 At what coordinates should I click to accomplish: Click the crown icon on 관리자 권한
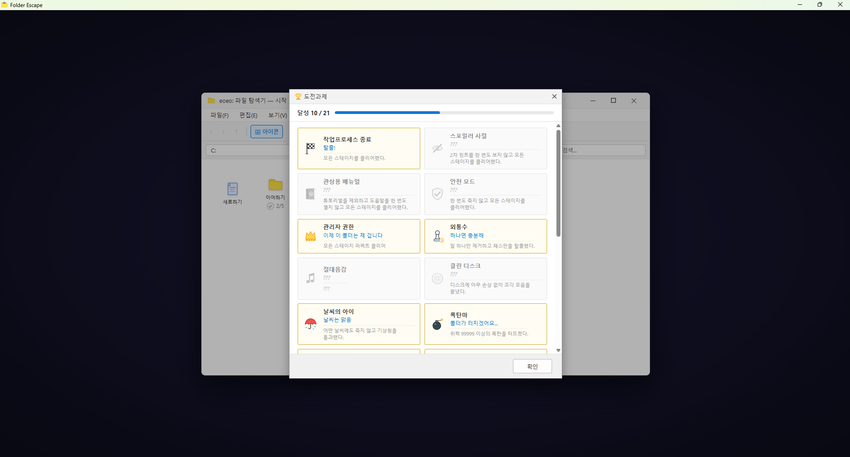click(310, 236)
